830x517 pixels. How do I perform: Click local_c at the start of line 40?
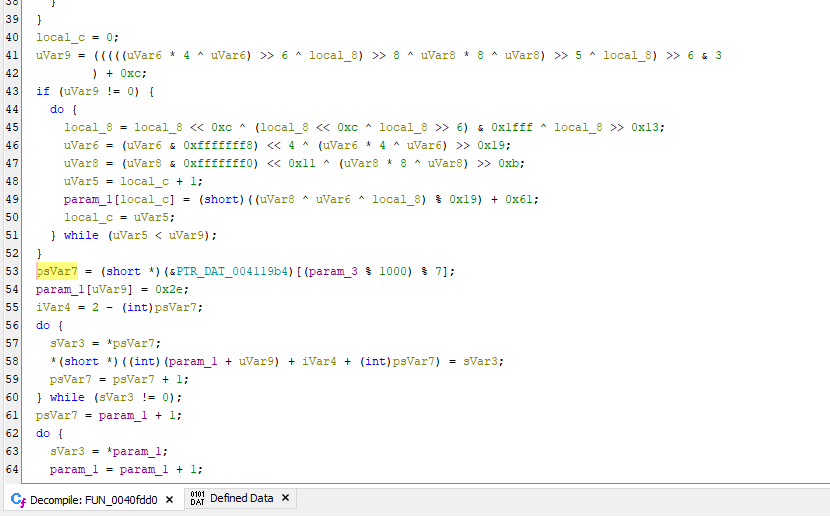pos(57,37)
